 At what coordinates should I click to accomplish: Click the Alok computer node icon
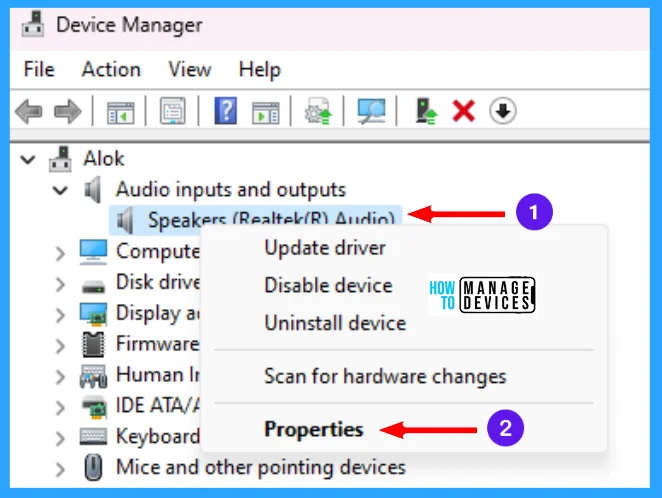pyautogui.click(x=60, y=159)
